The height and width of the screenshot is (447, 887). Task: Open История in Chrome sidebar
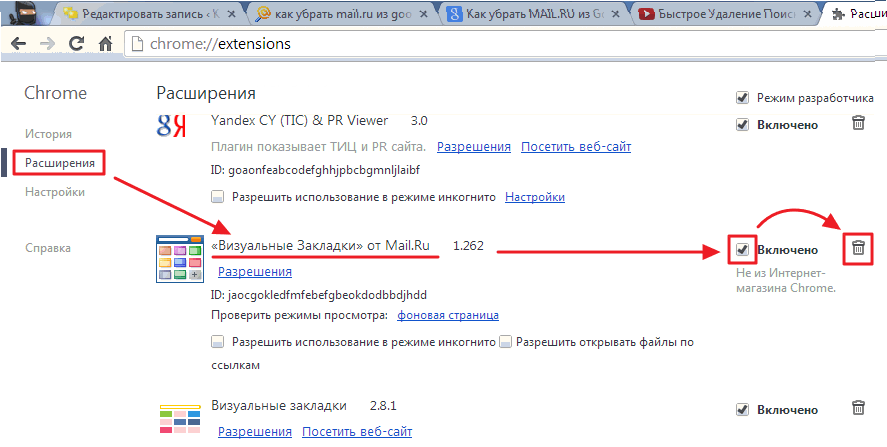pos(48,134)
